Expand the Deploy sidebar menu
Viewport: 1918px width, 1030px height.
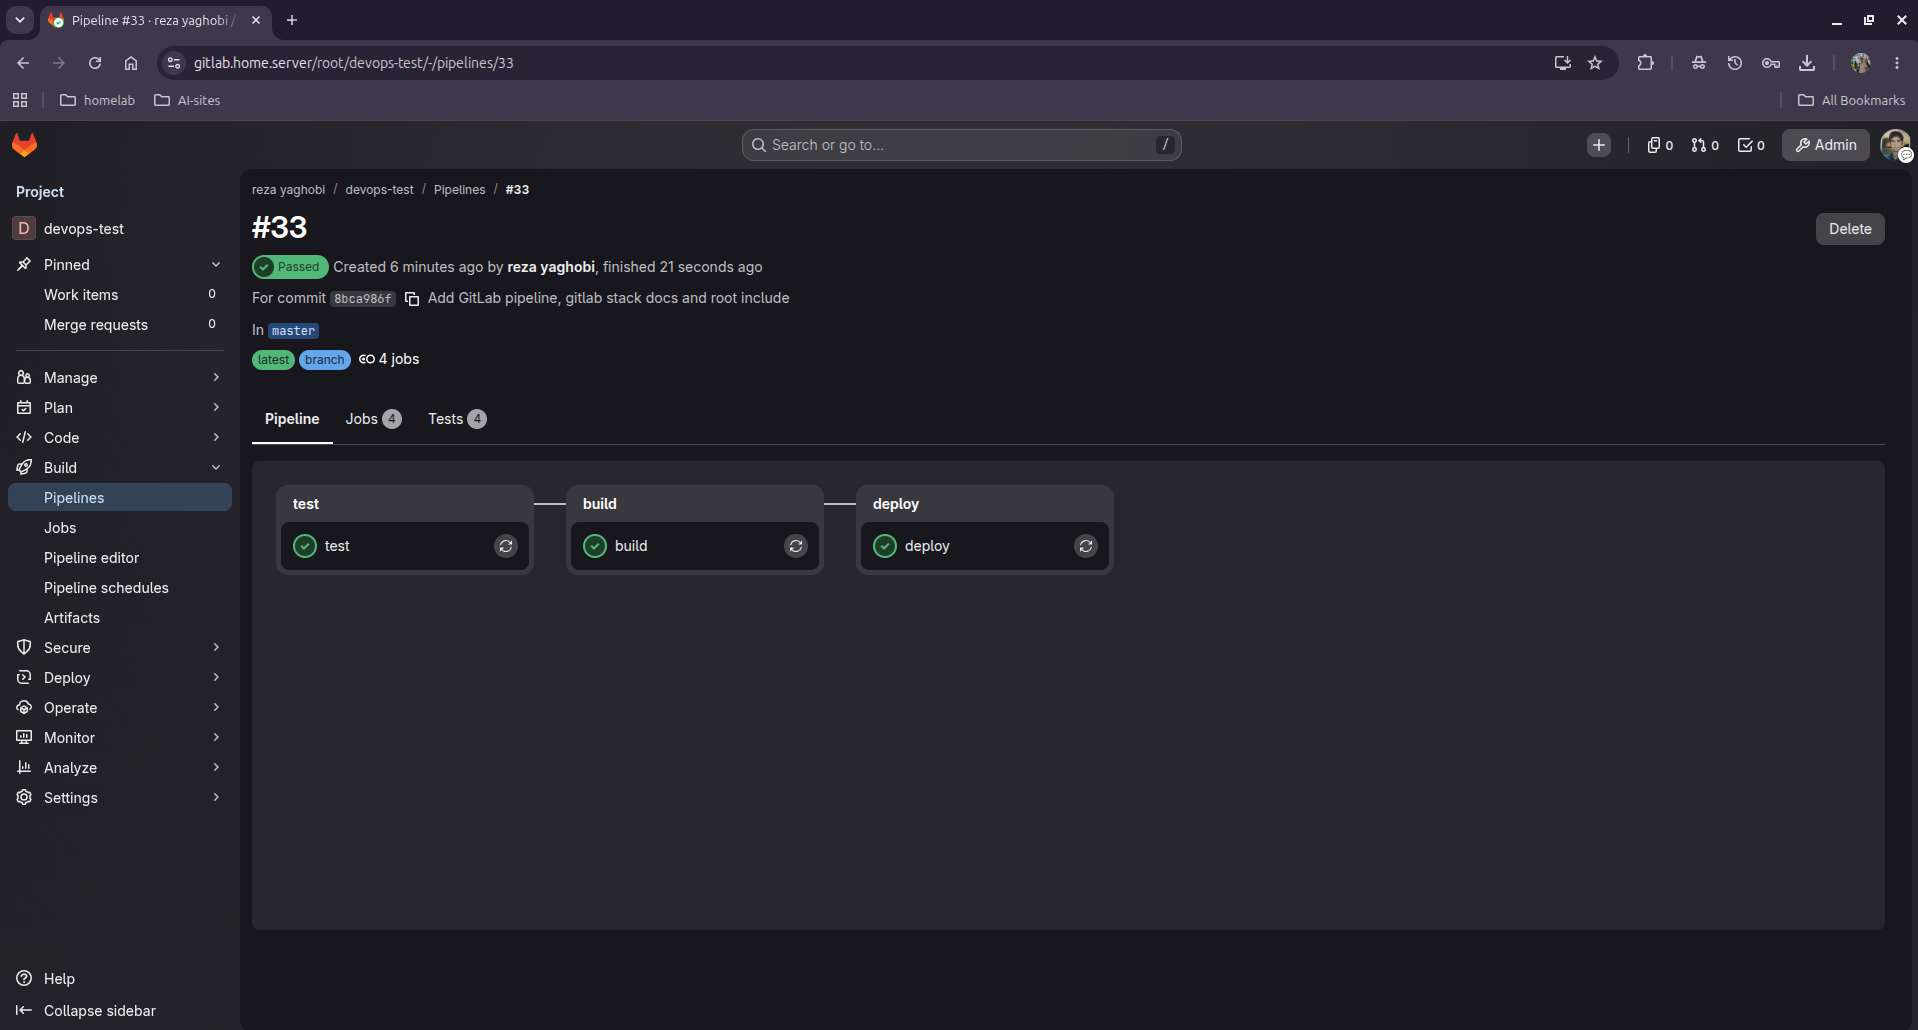click(120, 678)
